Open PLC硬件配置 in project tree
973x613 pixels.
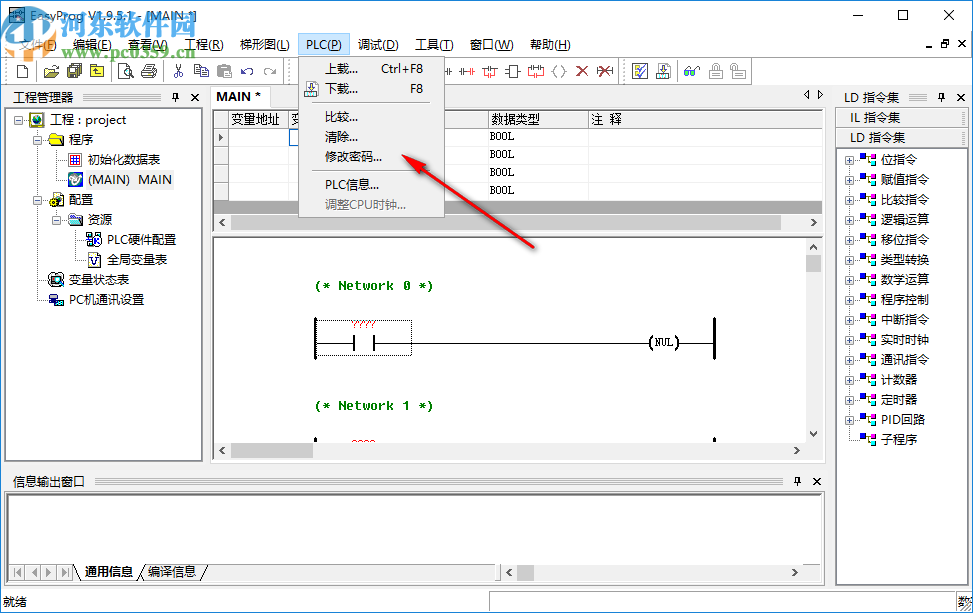point(141,239)
